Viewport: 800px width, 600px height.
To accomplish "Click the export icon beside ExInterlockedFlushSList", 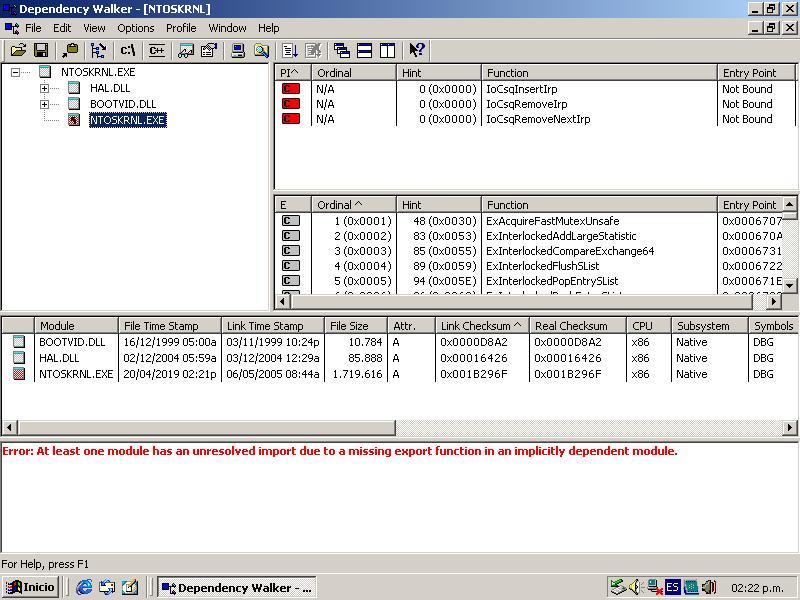I will click(x=291, y=266).
